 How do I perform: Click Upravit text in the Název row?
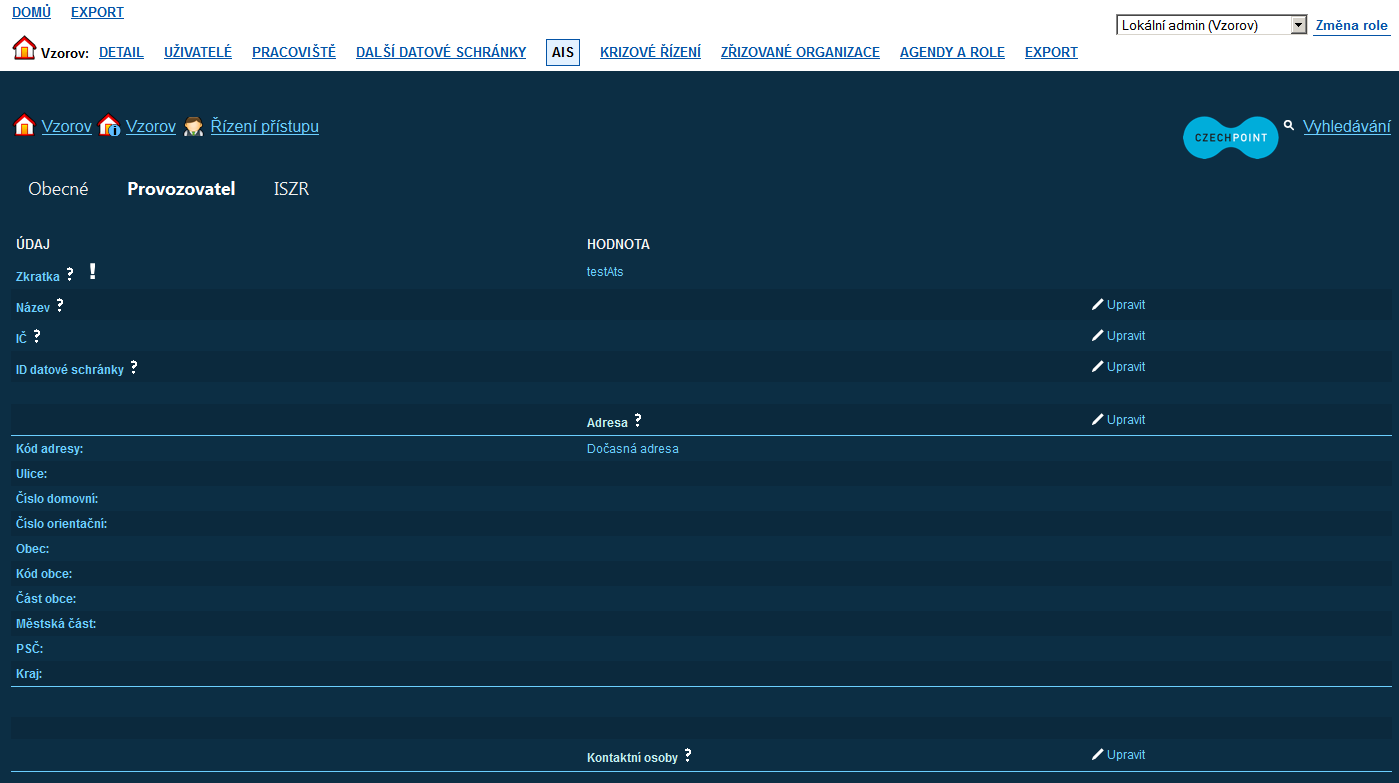(1126, 305)
